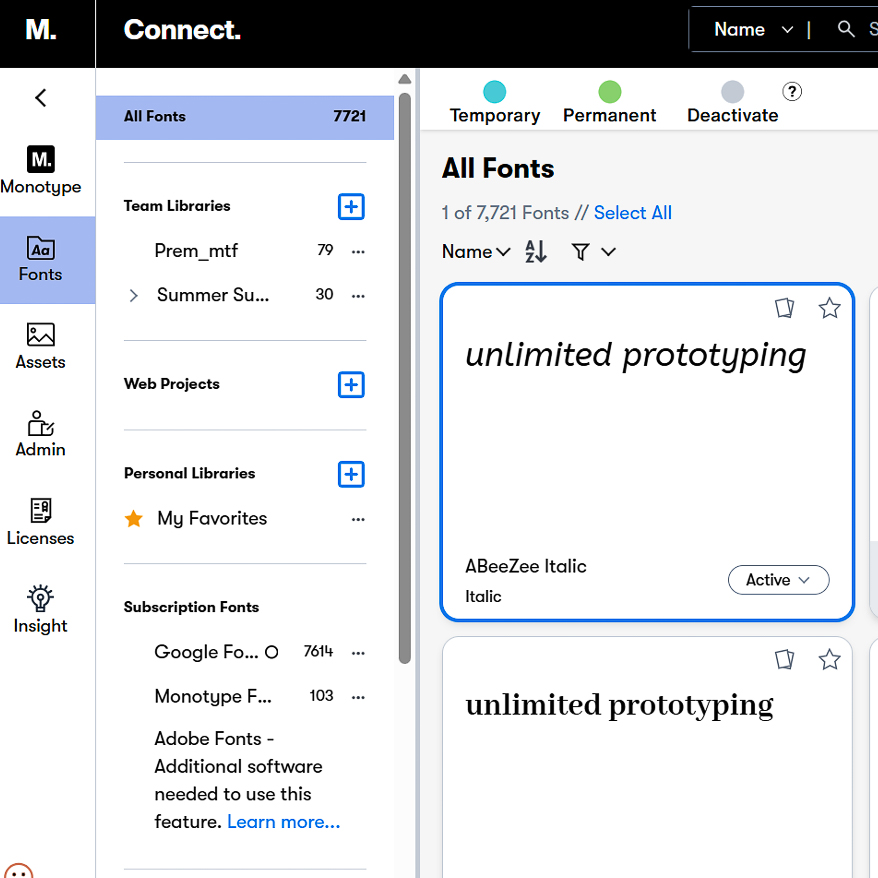
Task: Click the Select All link
Action: coord(632,213)
